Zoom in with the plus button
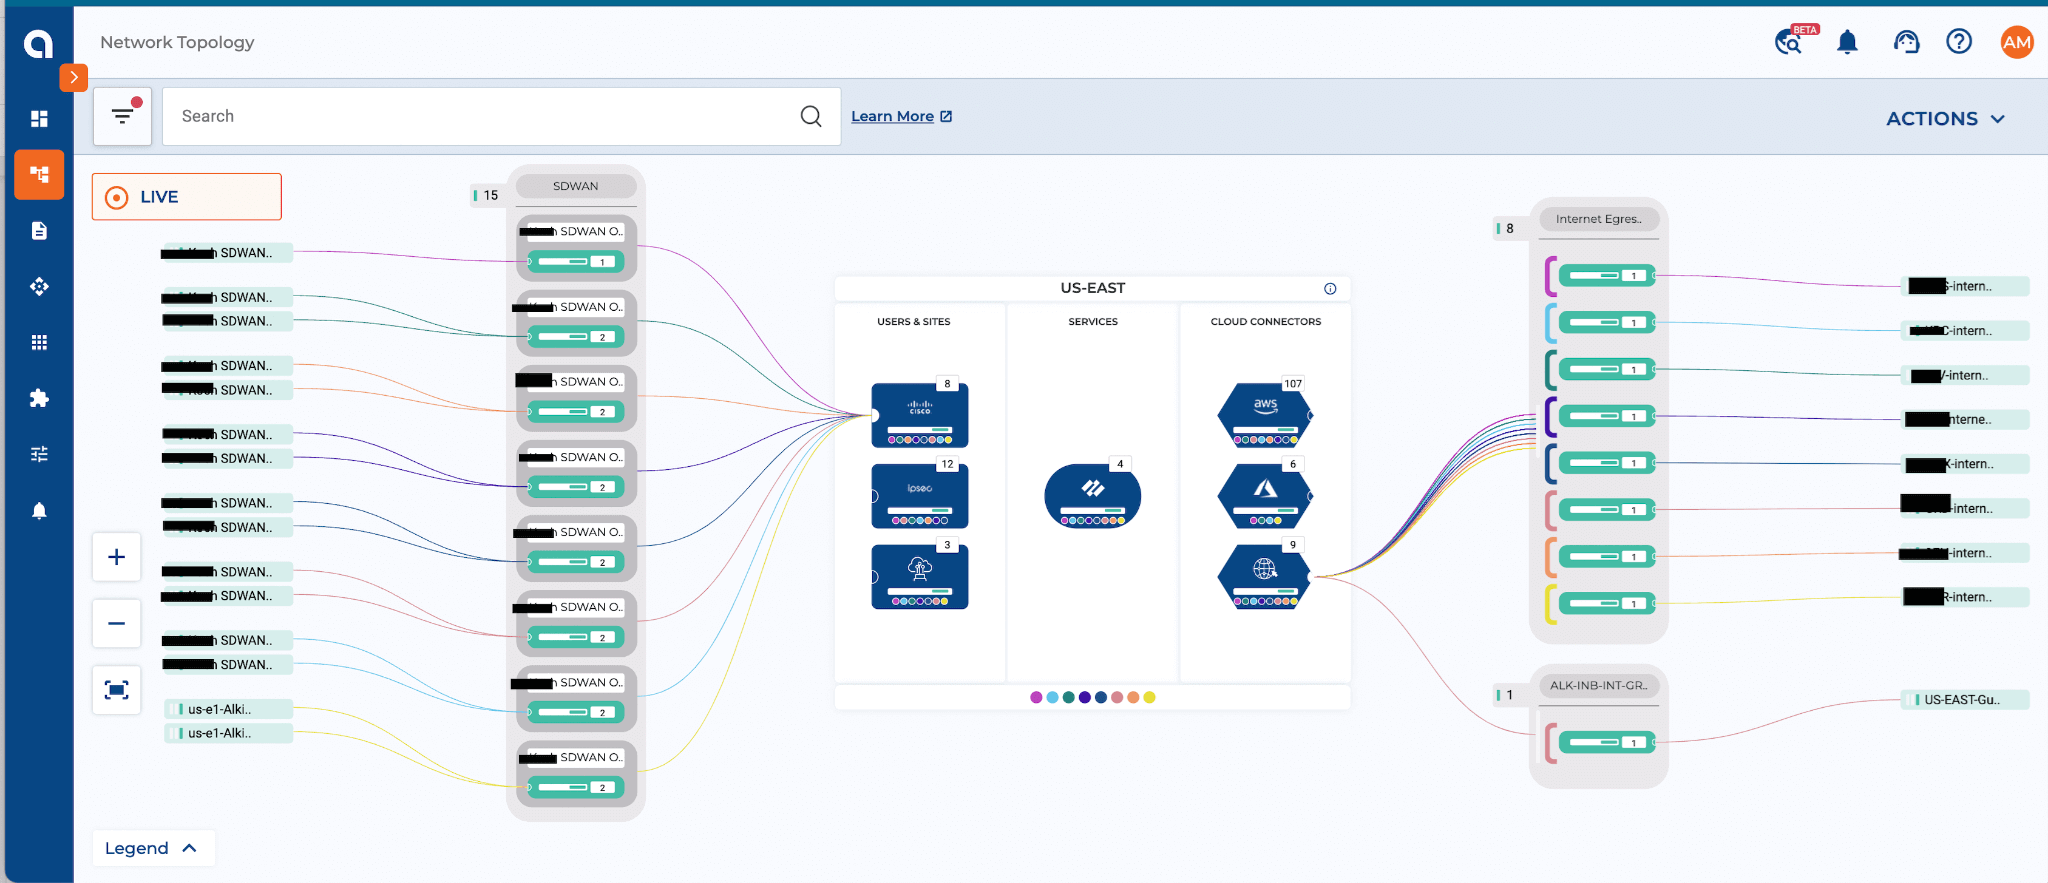This screenshot has height=883, width=2048. click(117, 557)
